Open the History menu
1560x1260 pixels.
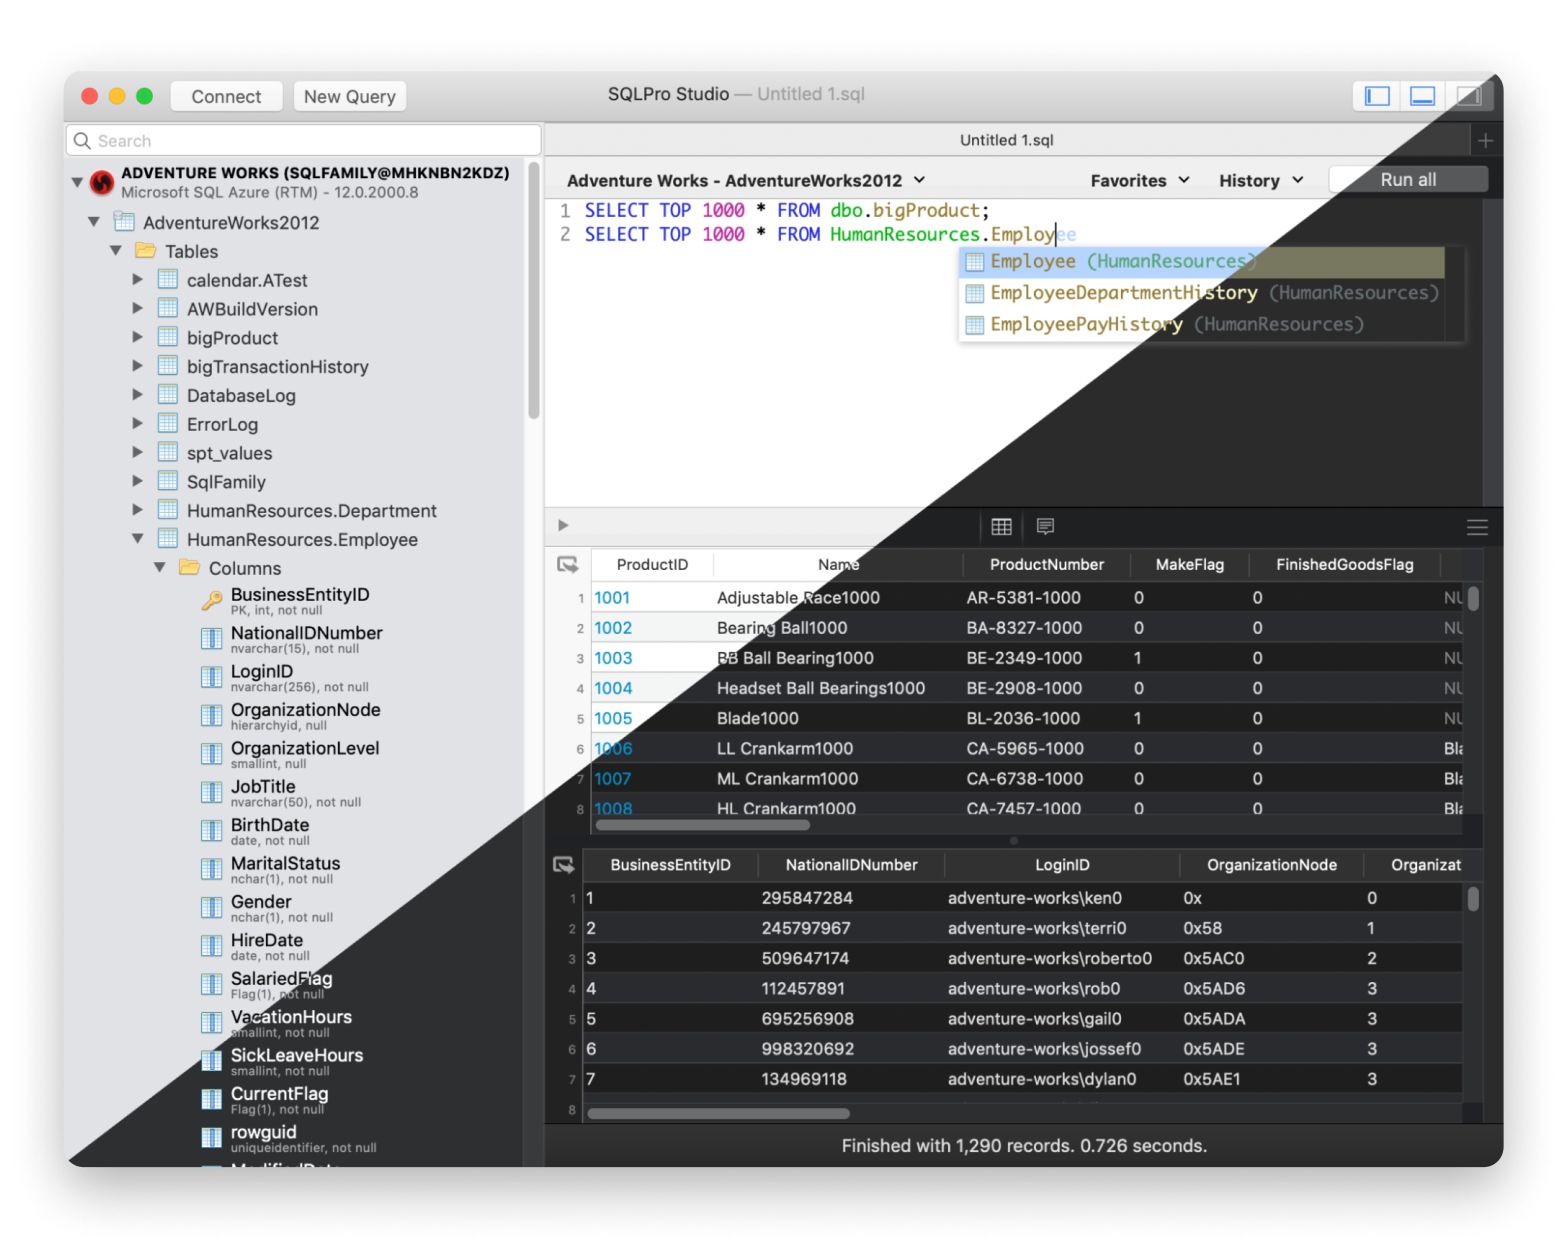[1261, 181]
